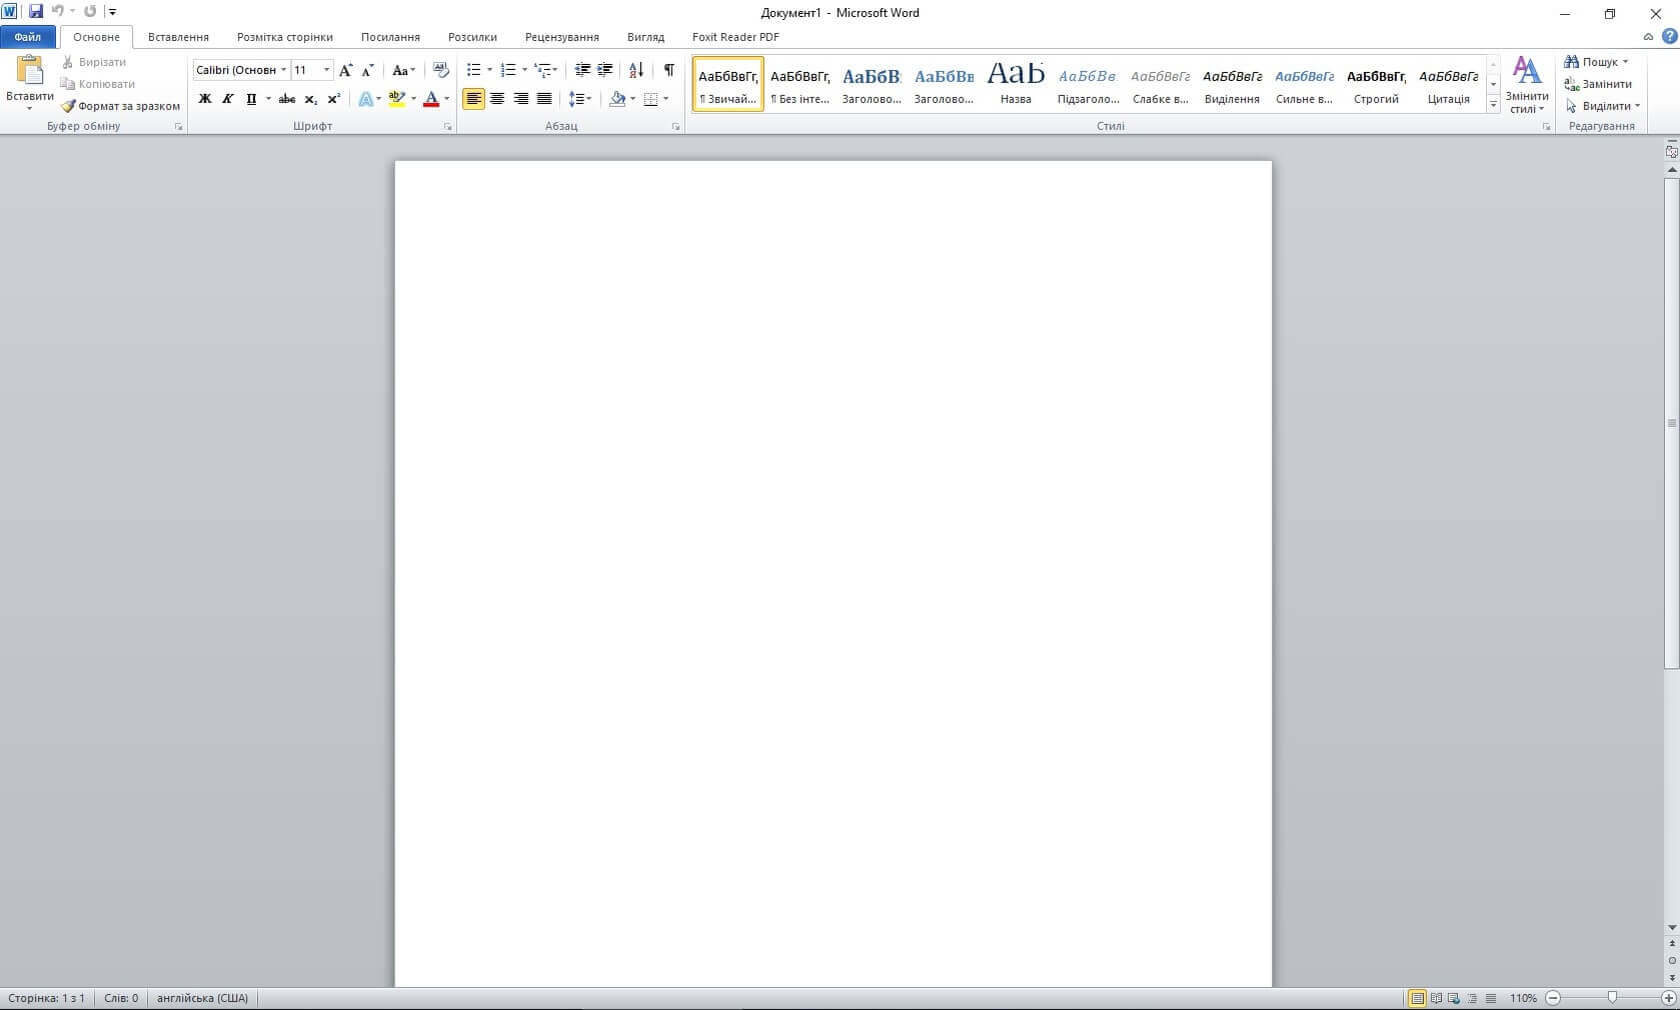Toggle Strikethrough formatting
1680x1010 pixels.
pos(287,99)
